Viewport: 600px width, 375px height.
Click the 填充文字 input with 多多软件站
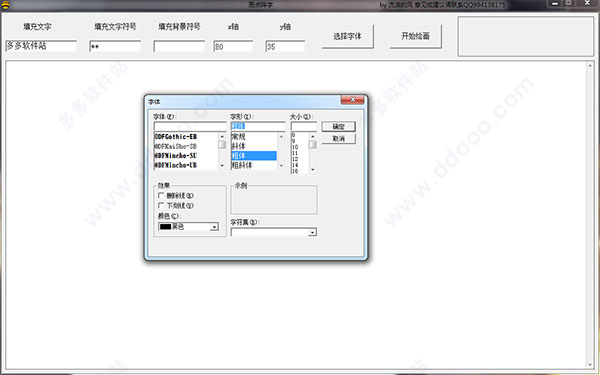[x=41, y=46]
